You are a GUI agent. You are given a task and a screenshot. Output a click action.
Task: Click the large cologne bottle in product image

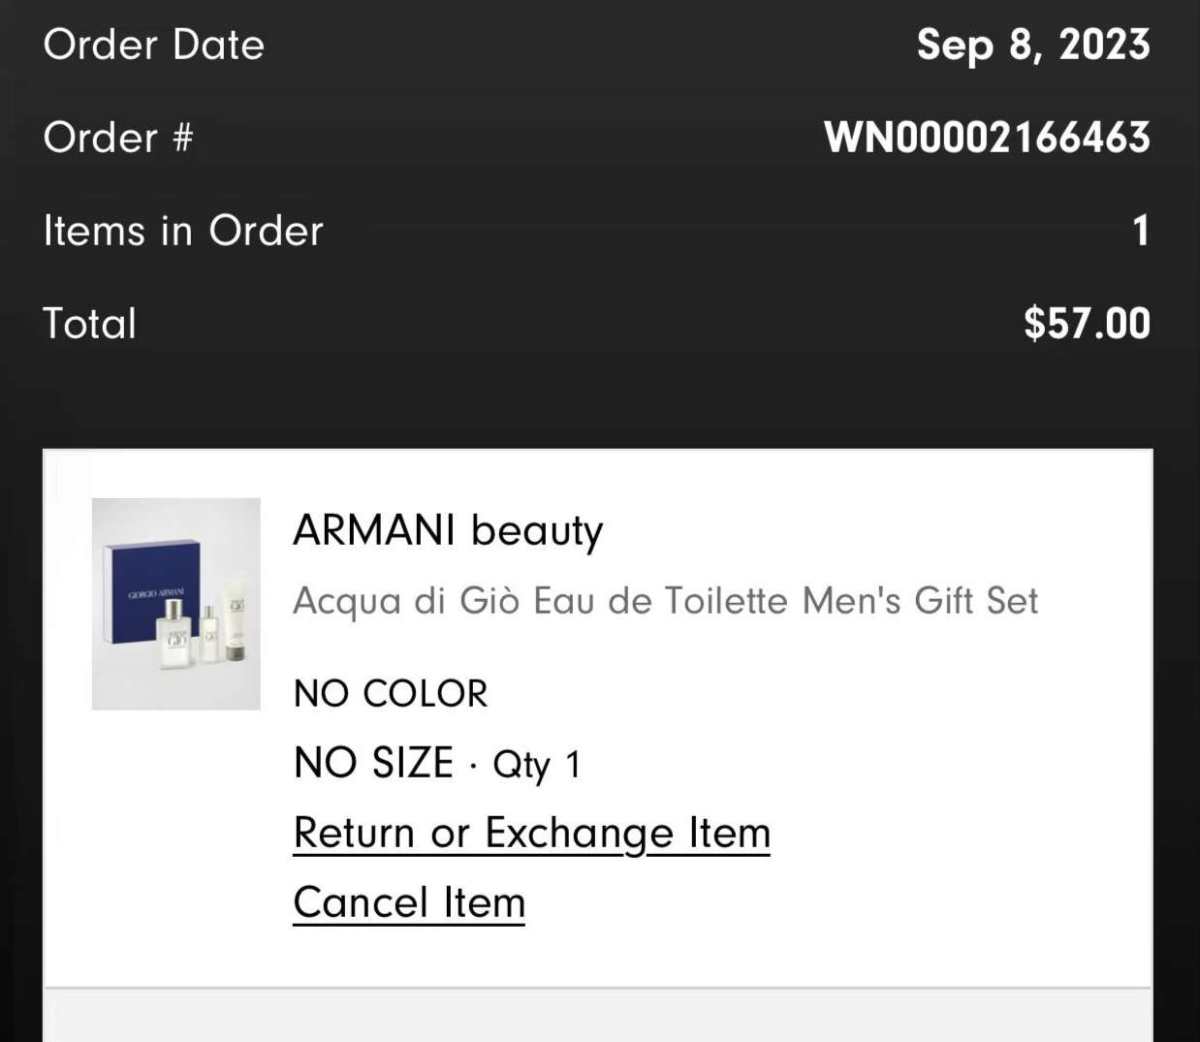pos(175,634)
